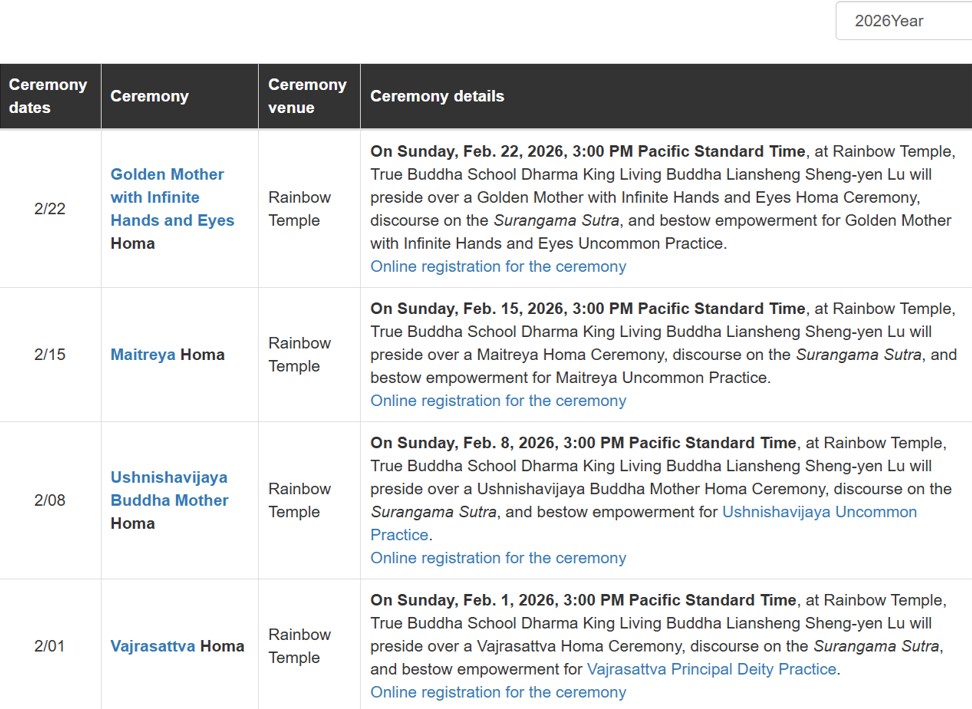972x709 pixels.
Task: Follow the Ushnishavijaya Uncommon Practice link
Action: point(819,512)
